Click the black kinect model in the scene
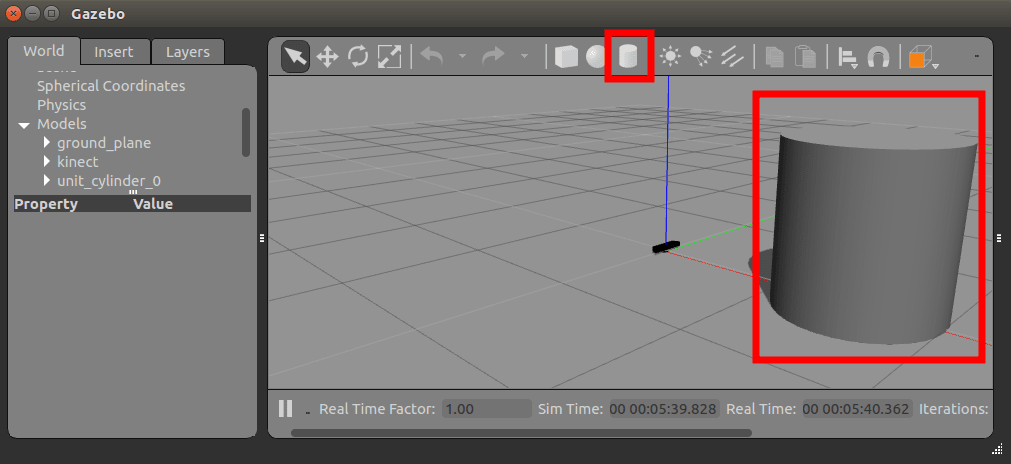 click(x=665, y=247)
